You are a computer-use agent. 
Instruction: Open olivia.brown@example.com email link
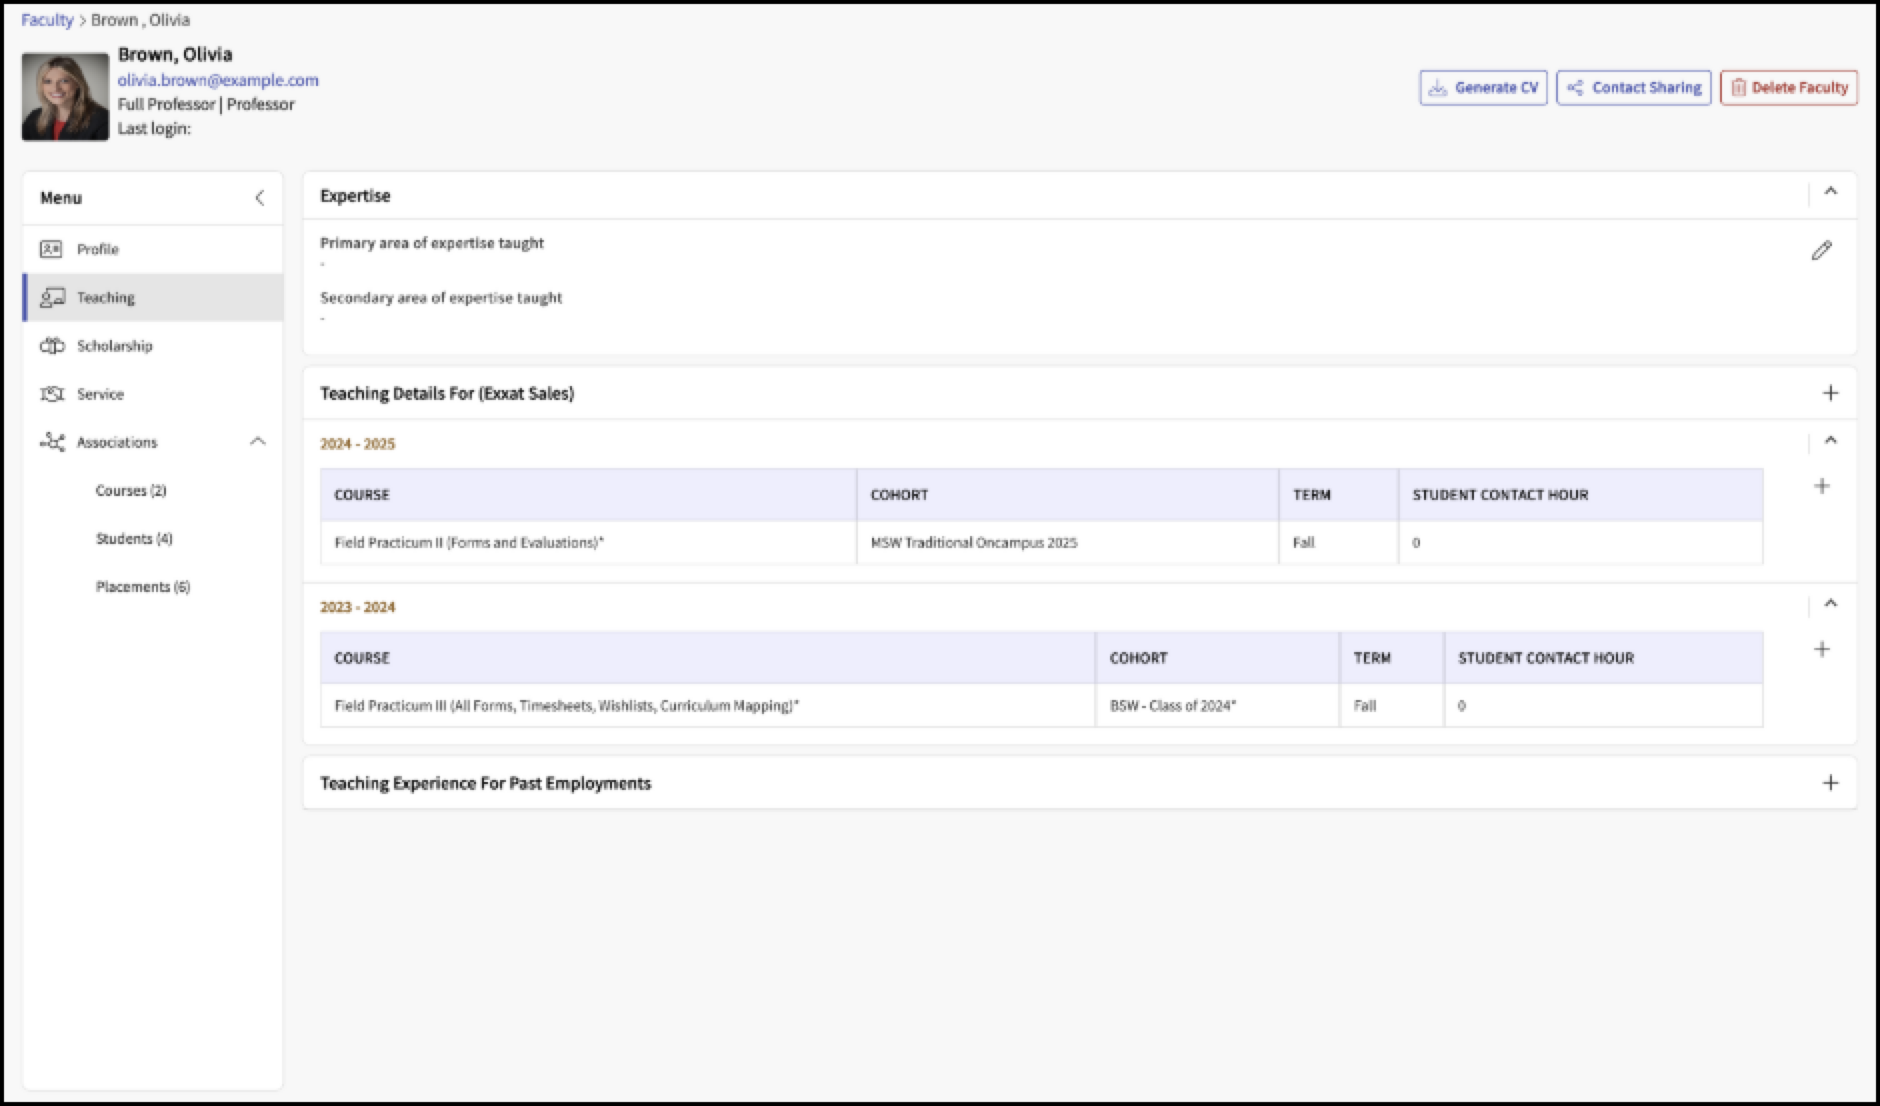tap(218, 80)
